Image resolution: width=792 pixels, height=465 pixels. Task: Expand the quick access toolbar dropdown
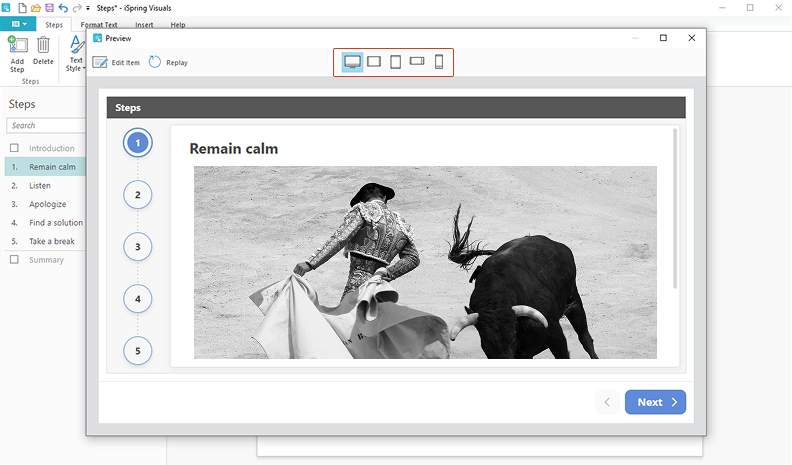[x=88, y=8]
